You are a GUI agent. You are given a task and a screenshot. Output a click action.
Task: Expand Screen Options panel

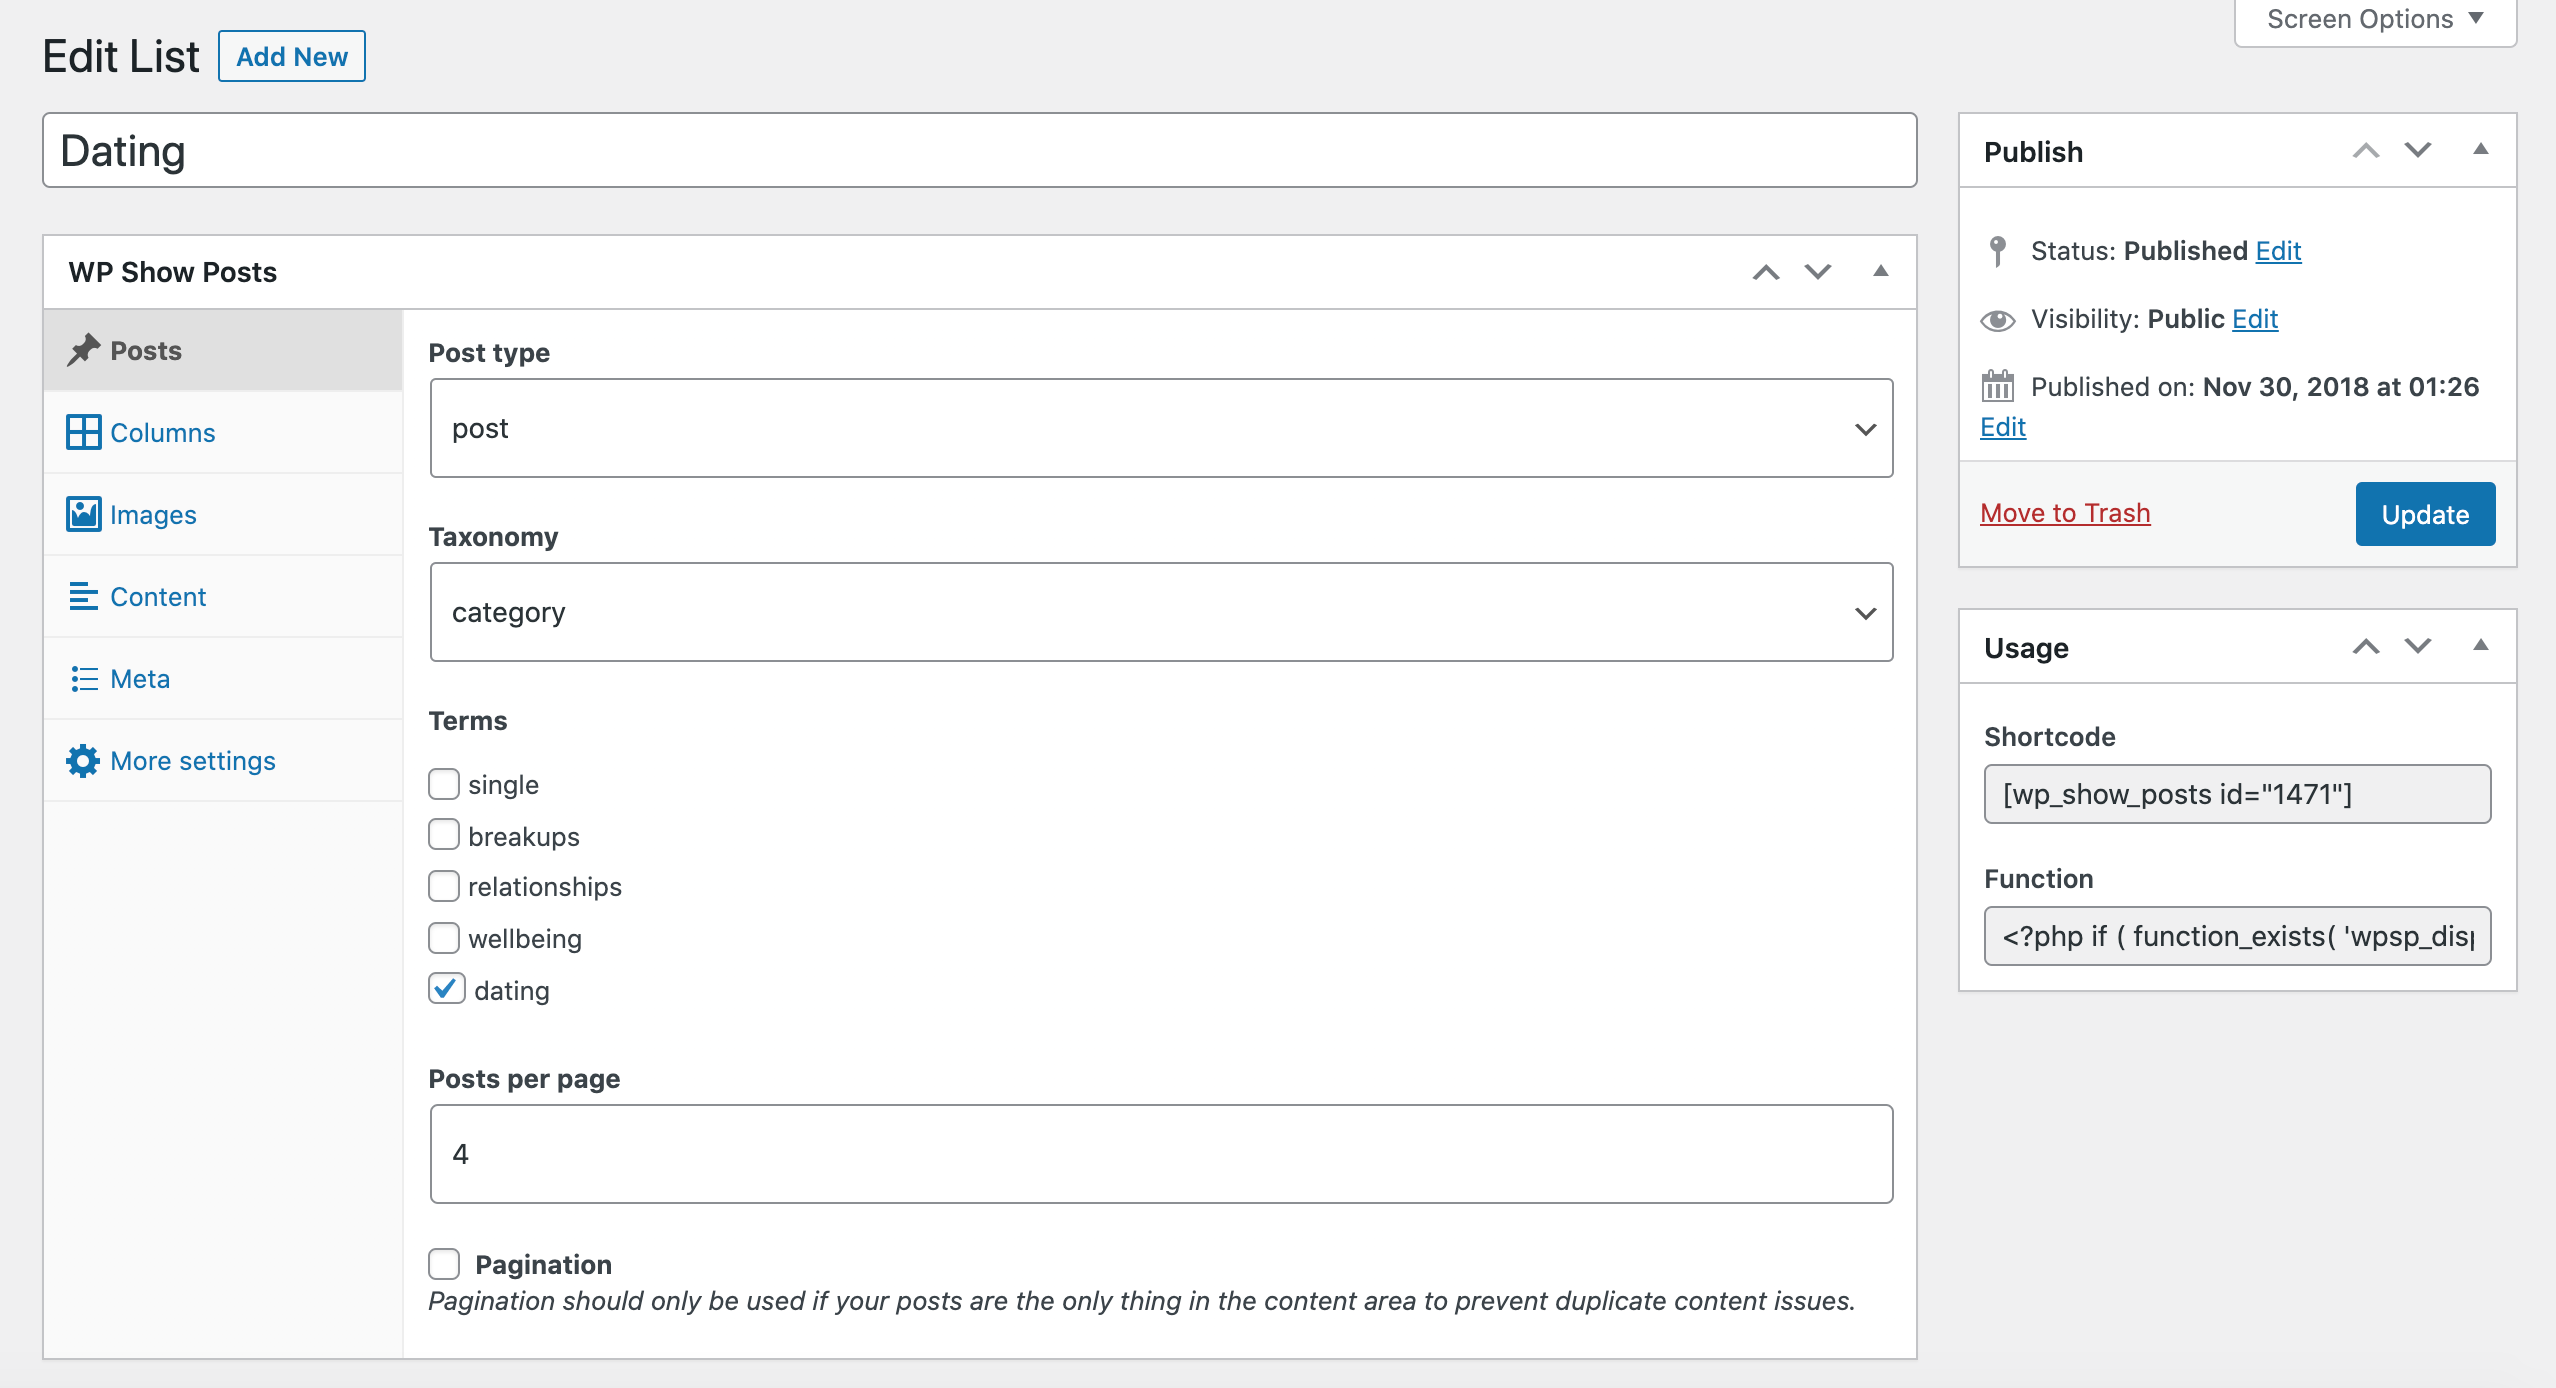coord(2374,19)
